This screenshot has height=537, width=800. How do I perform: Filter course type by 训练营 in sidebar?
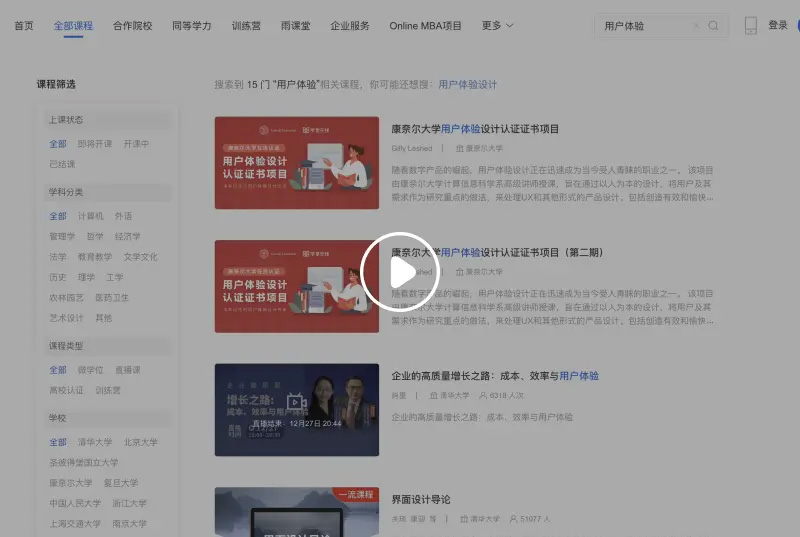coord(108,391)
